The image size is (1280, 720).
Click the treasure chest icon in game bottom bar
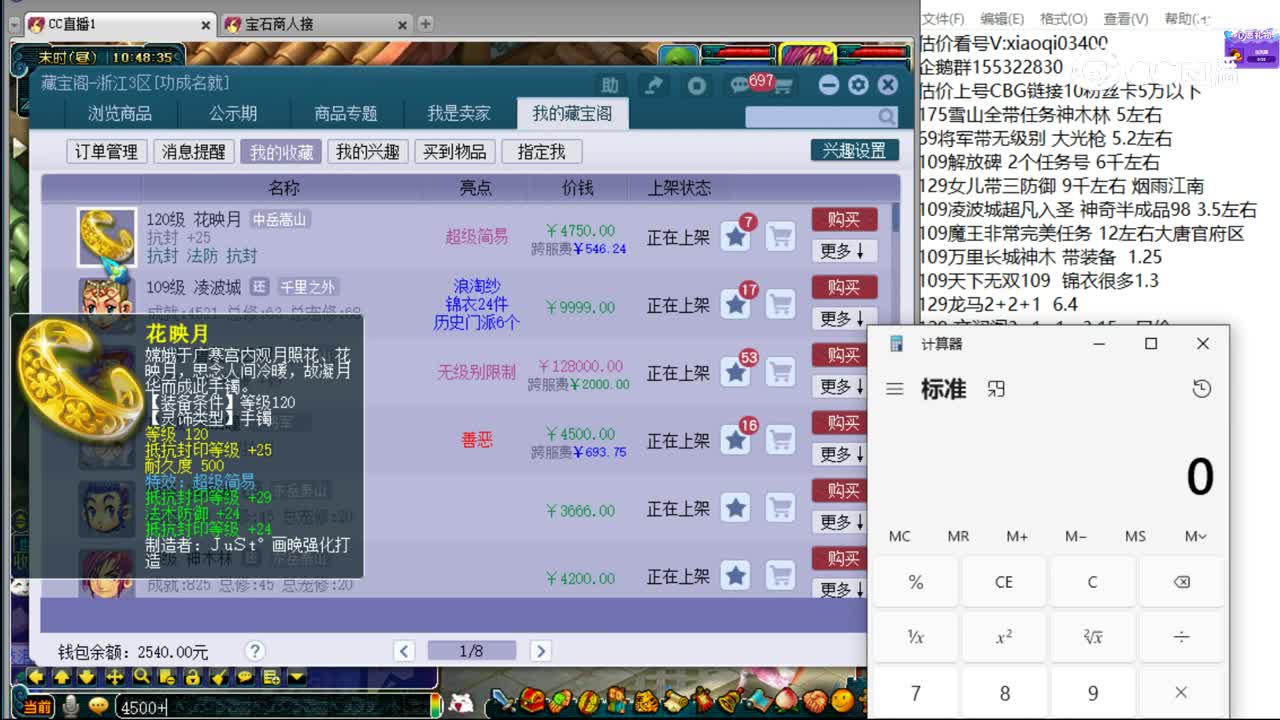point(534,700)
